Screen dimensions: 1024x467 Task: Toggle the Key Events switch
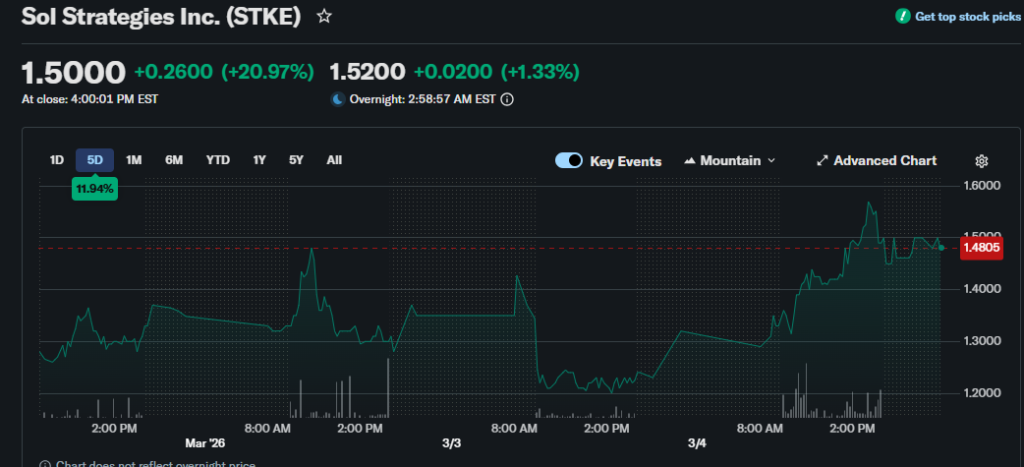pos(569,161)
